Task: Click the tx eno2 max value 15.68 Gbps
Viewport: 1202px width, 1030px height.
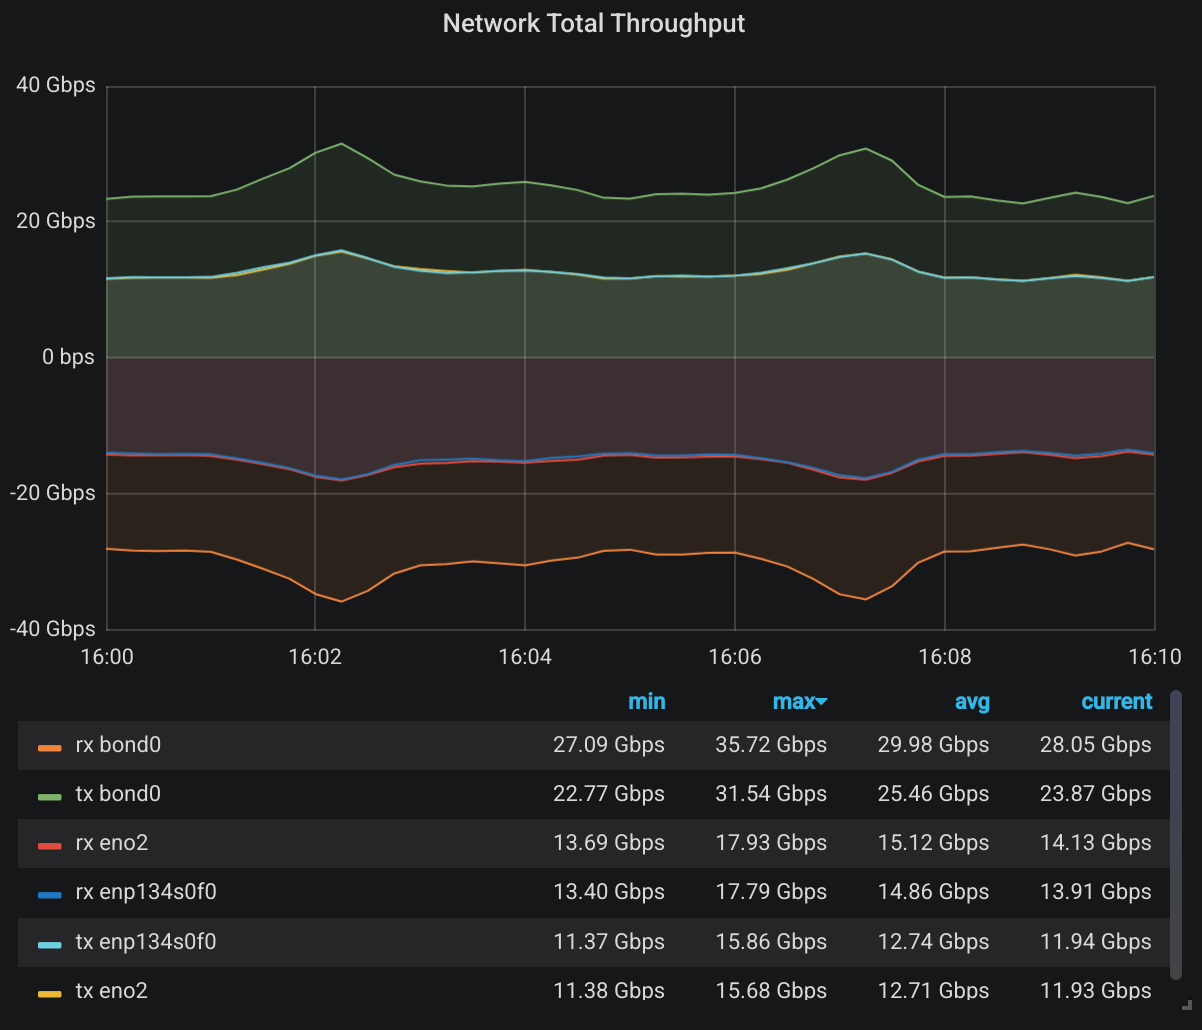Action: tap(771, 991)
